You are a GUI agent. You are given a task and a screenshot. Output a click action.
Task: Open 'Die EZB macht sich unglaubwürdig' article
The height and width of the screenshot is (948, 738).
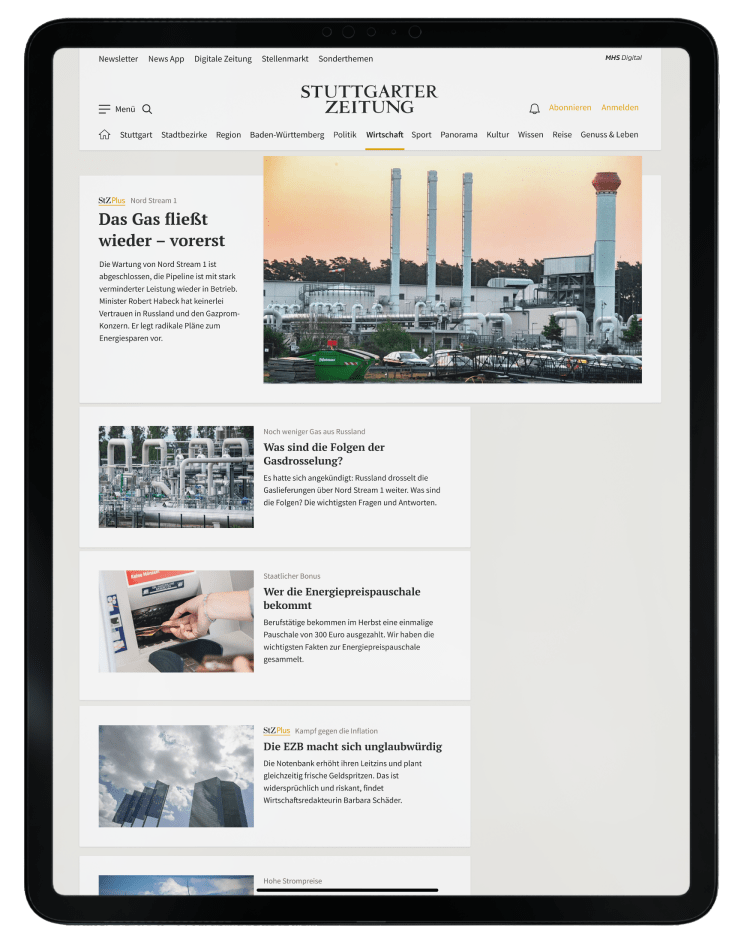352,747
